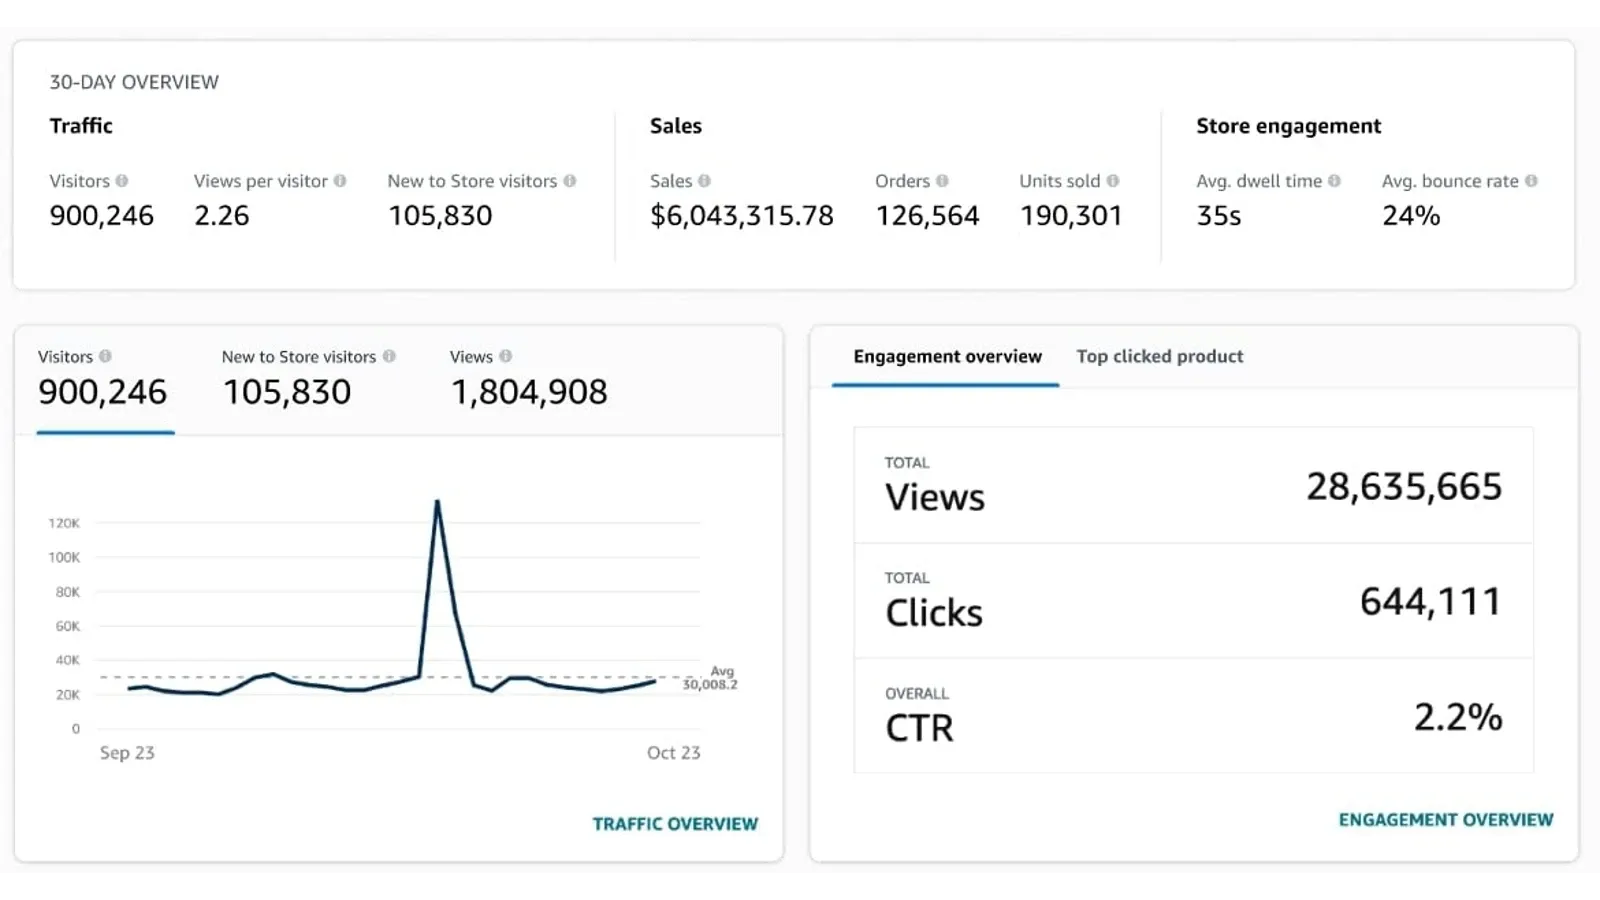Click the 40K y-axis label
1600x900 pixels.
point(68,660)
